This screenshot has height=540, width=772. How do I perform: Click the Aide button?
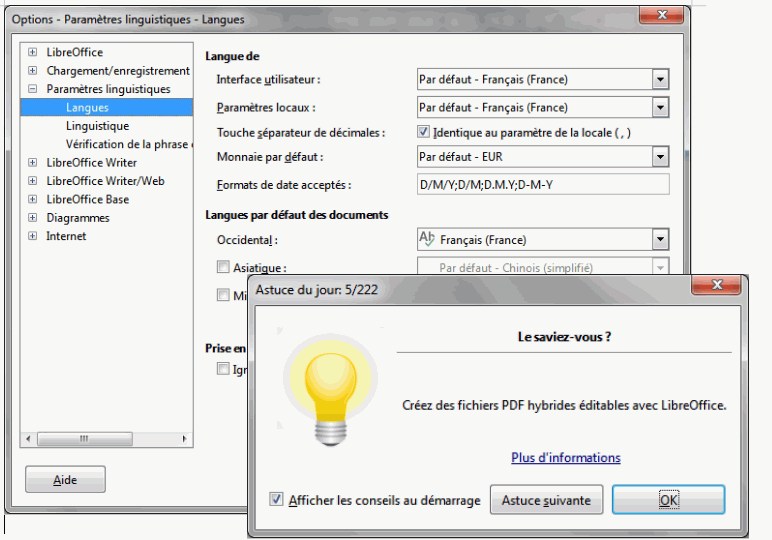click(65, 479)
